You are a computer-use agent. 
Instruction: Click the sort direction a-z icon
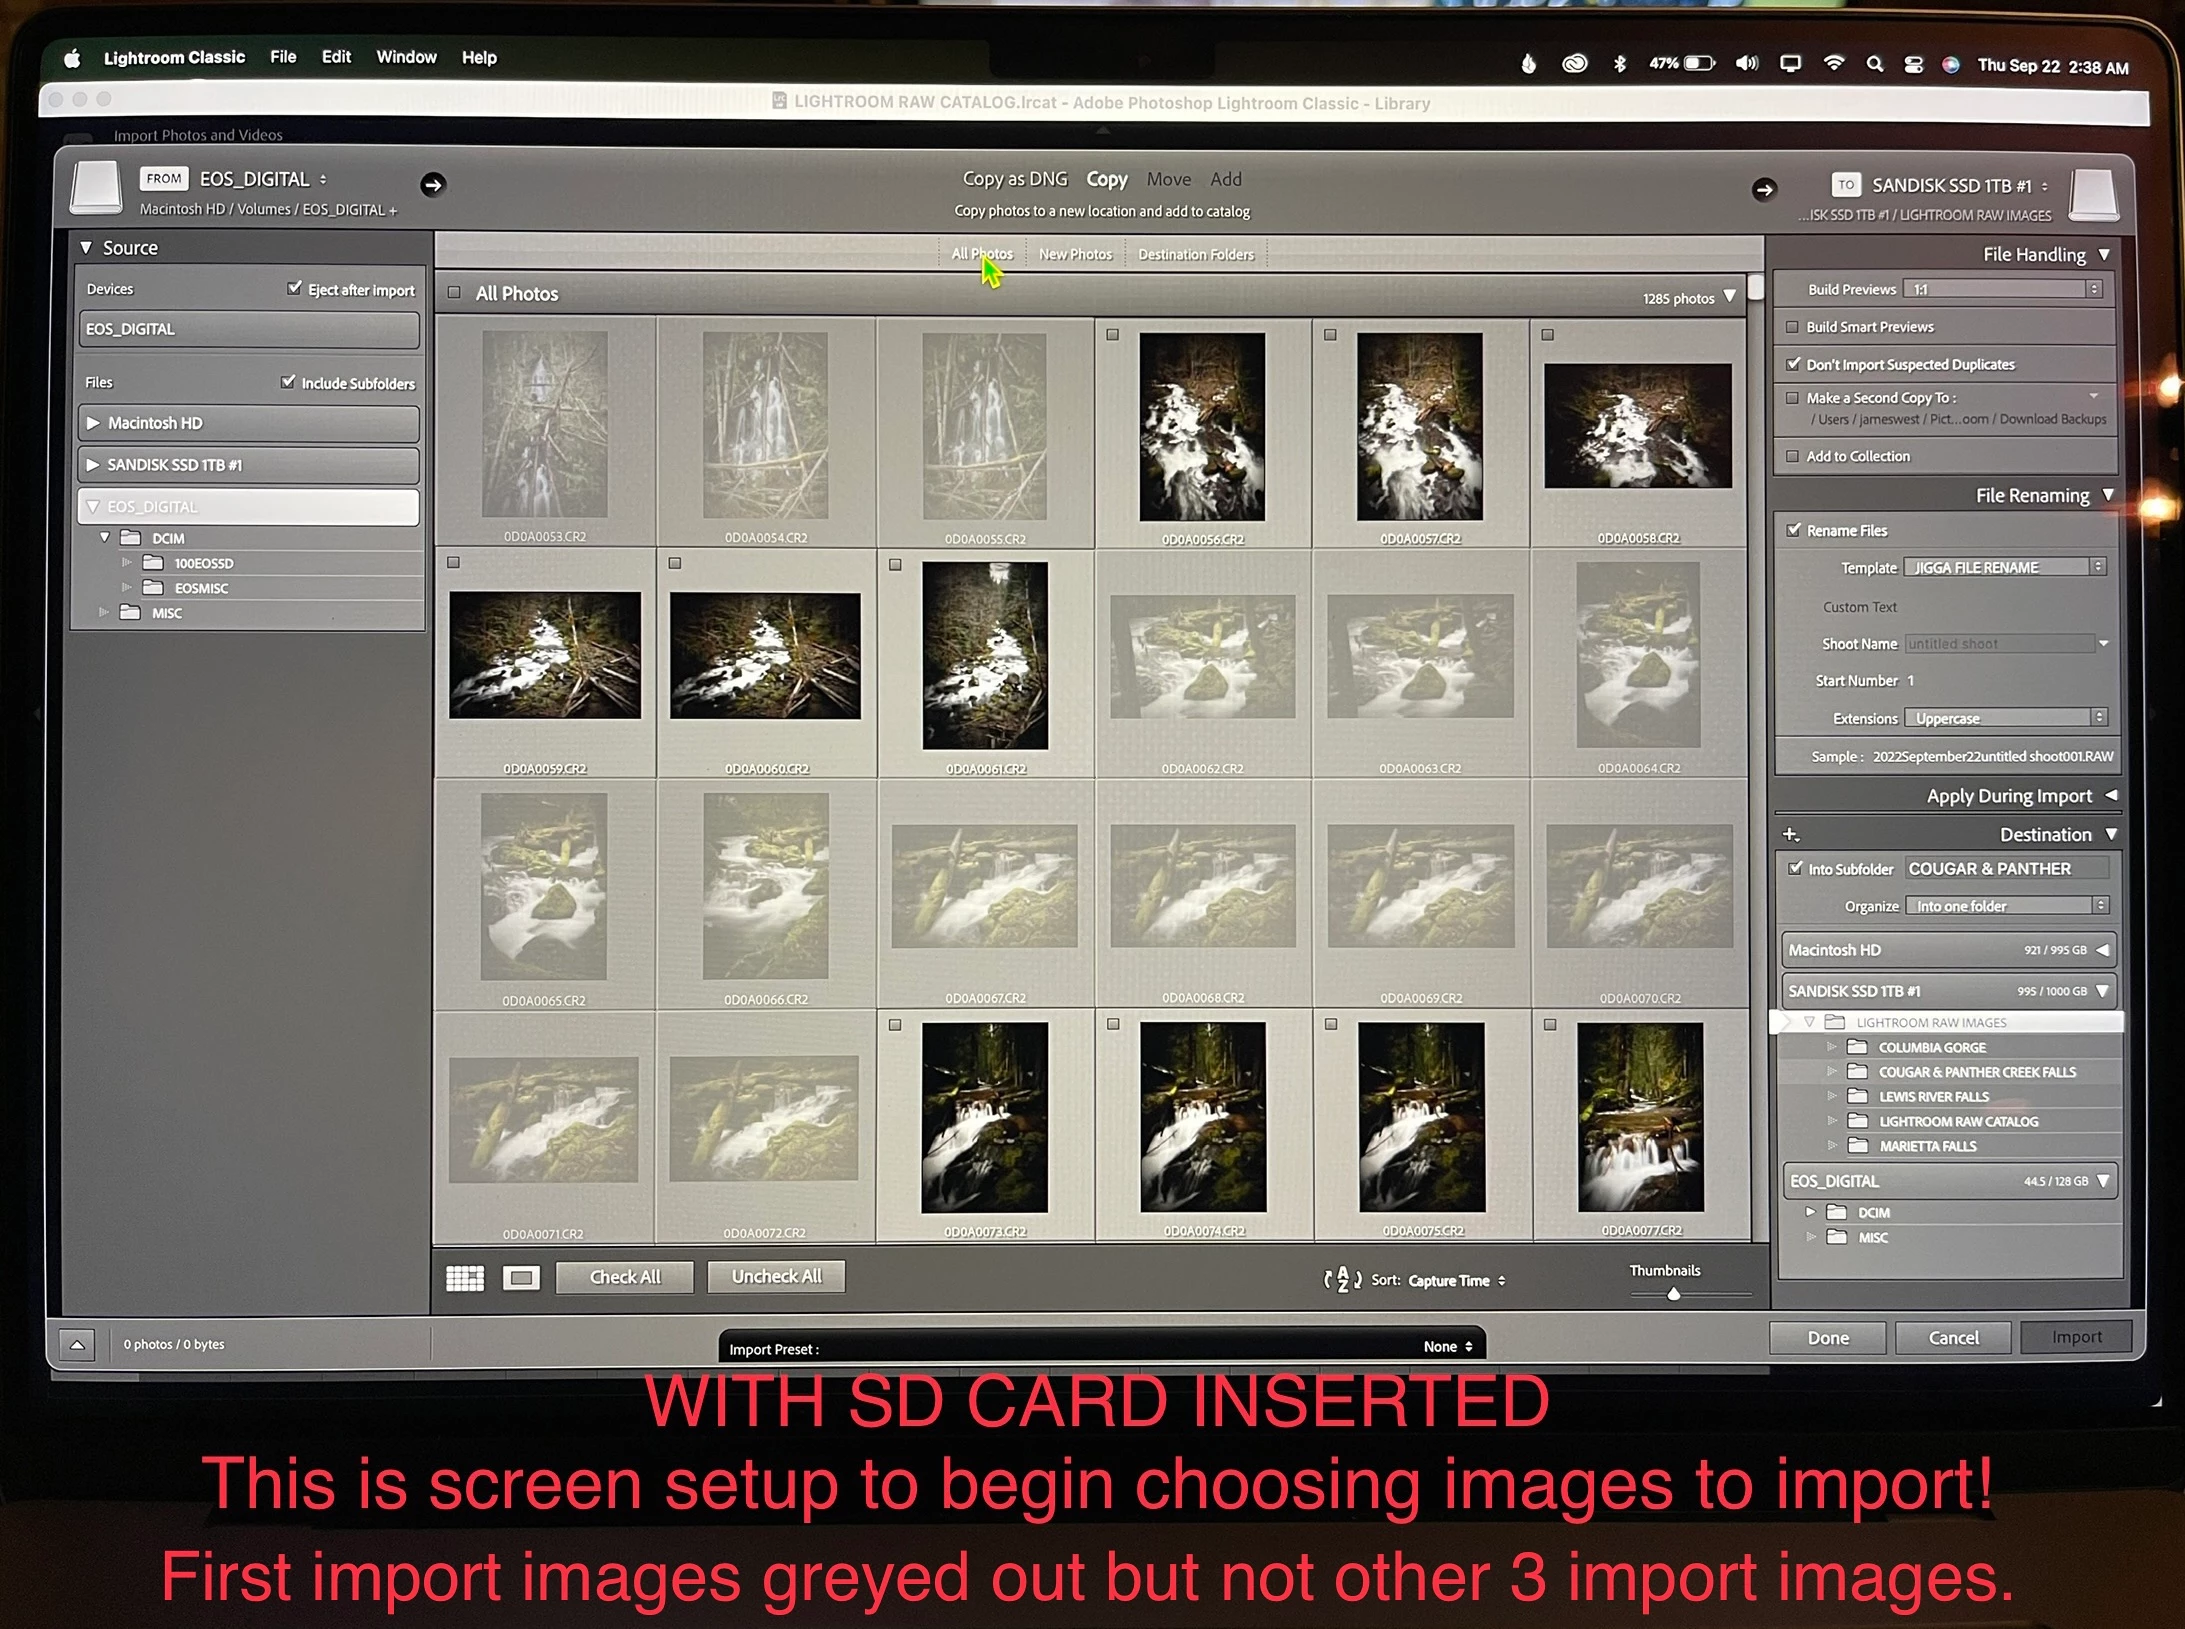pos(1342,1280)
